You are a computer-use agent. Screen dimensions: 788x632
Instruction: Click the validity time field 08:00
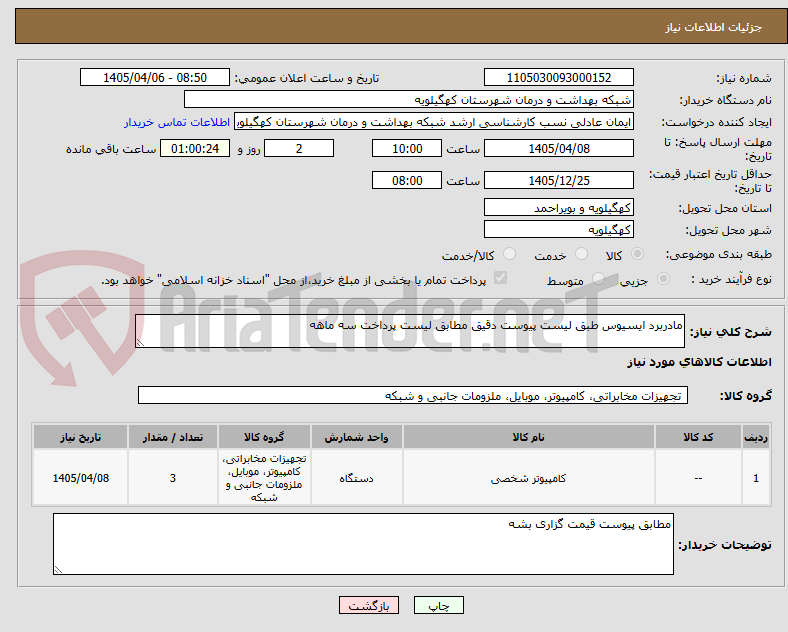pyautogui.click(x=407, y=180)
